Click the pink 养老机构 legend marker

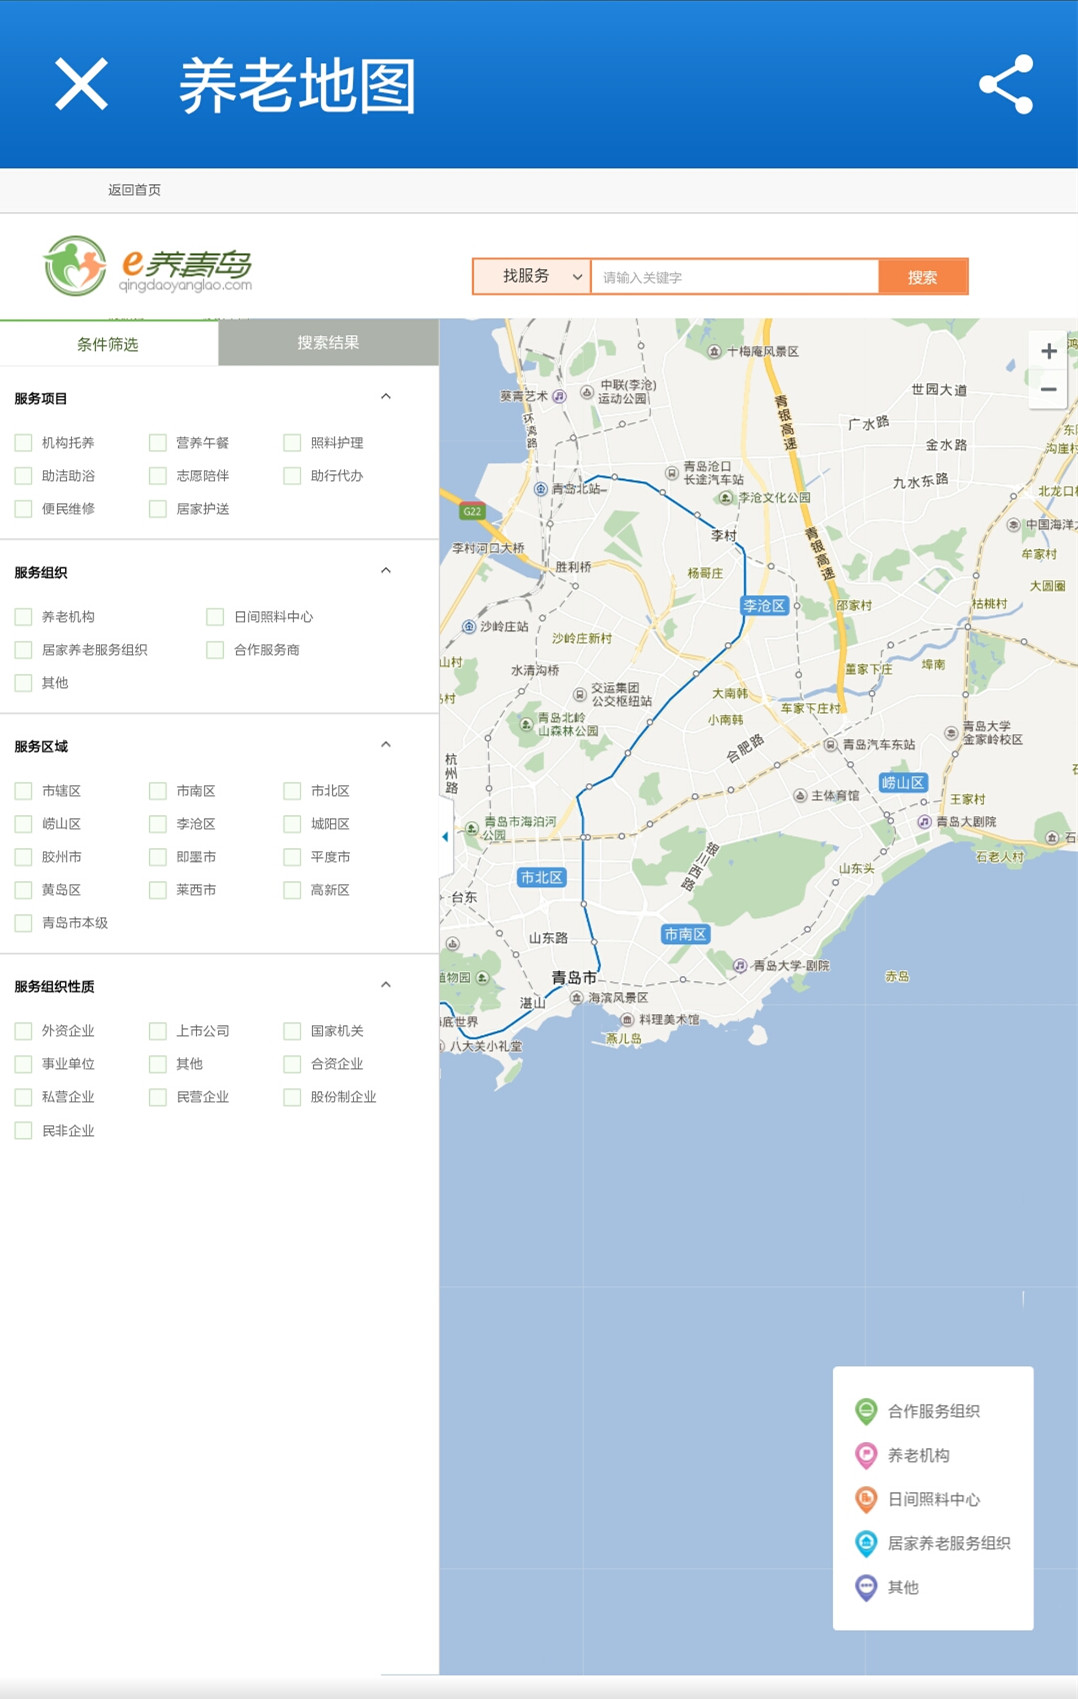click(866, 1455)
